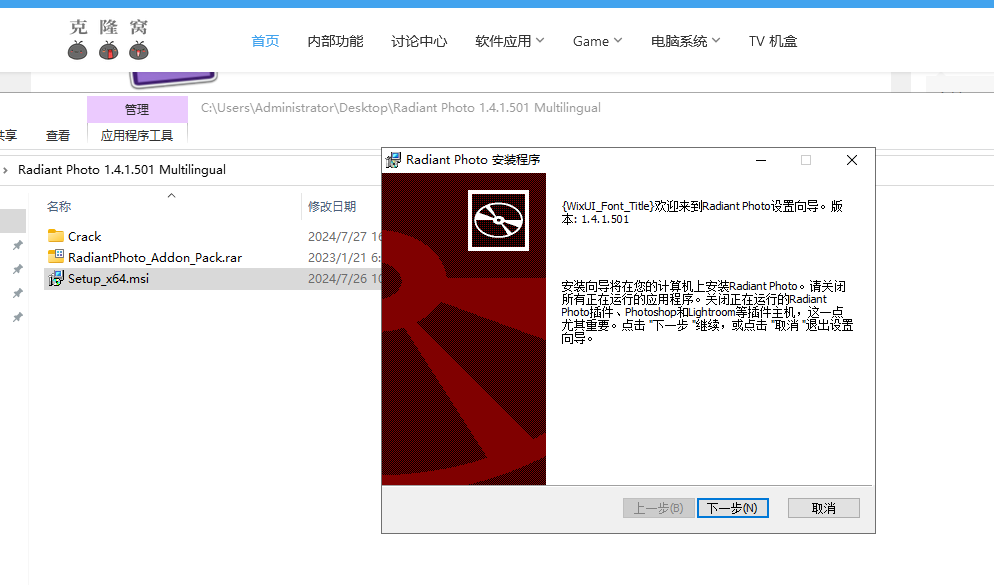Click 下一步(N) to continue installation
Image resolution: width=994 pixels, height=585 pixels.
(x=733, y=508)
